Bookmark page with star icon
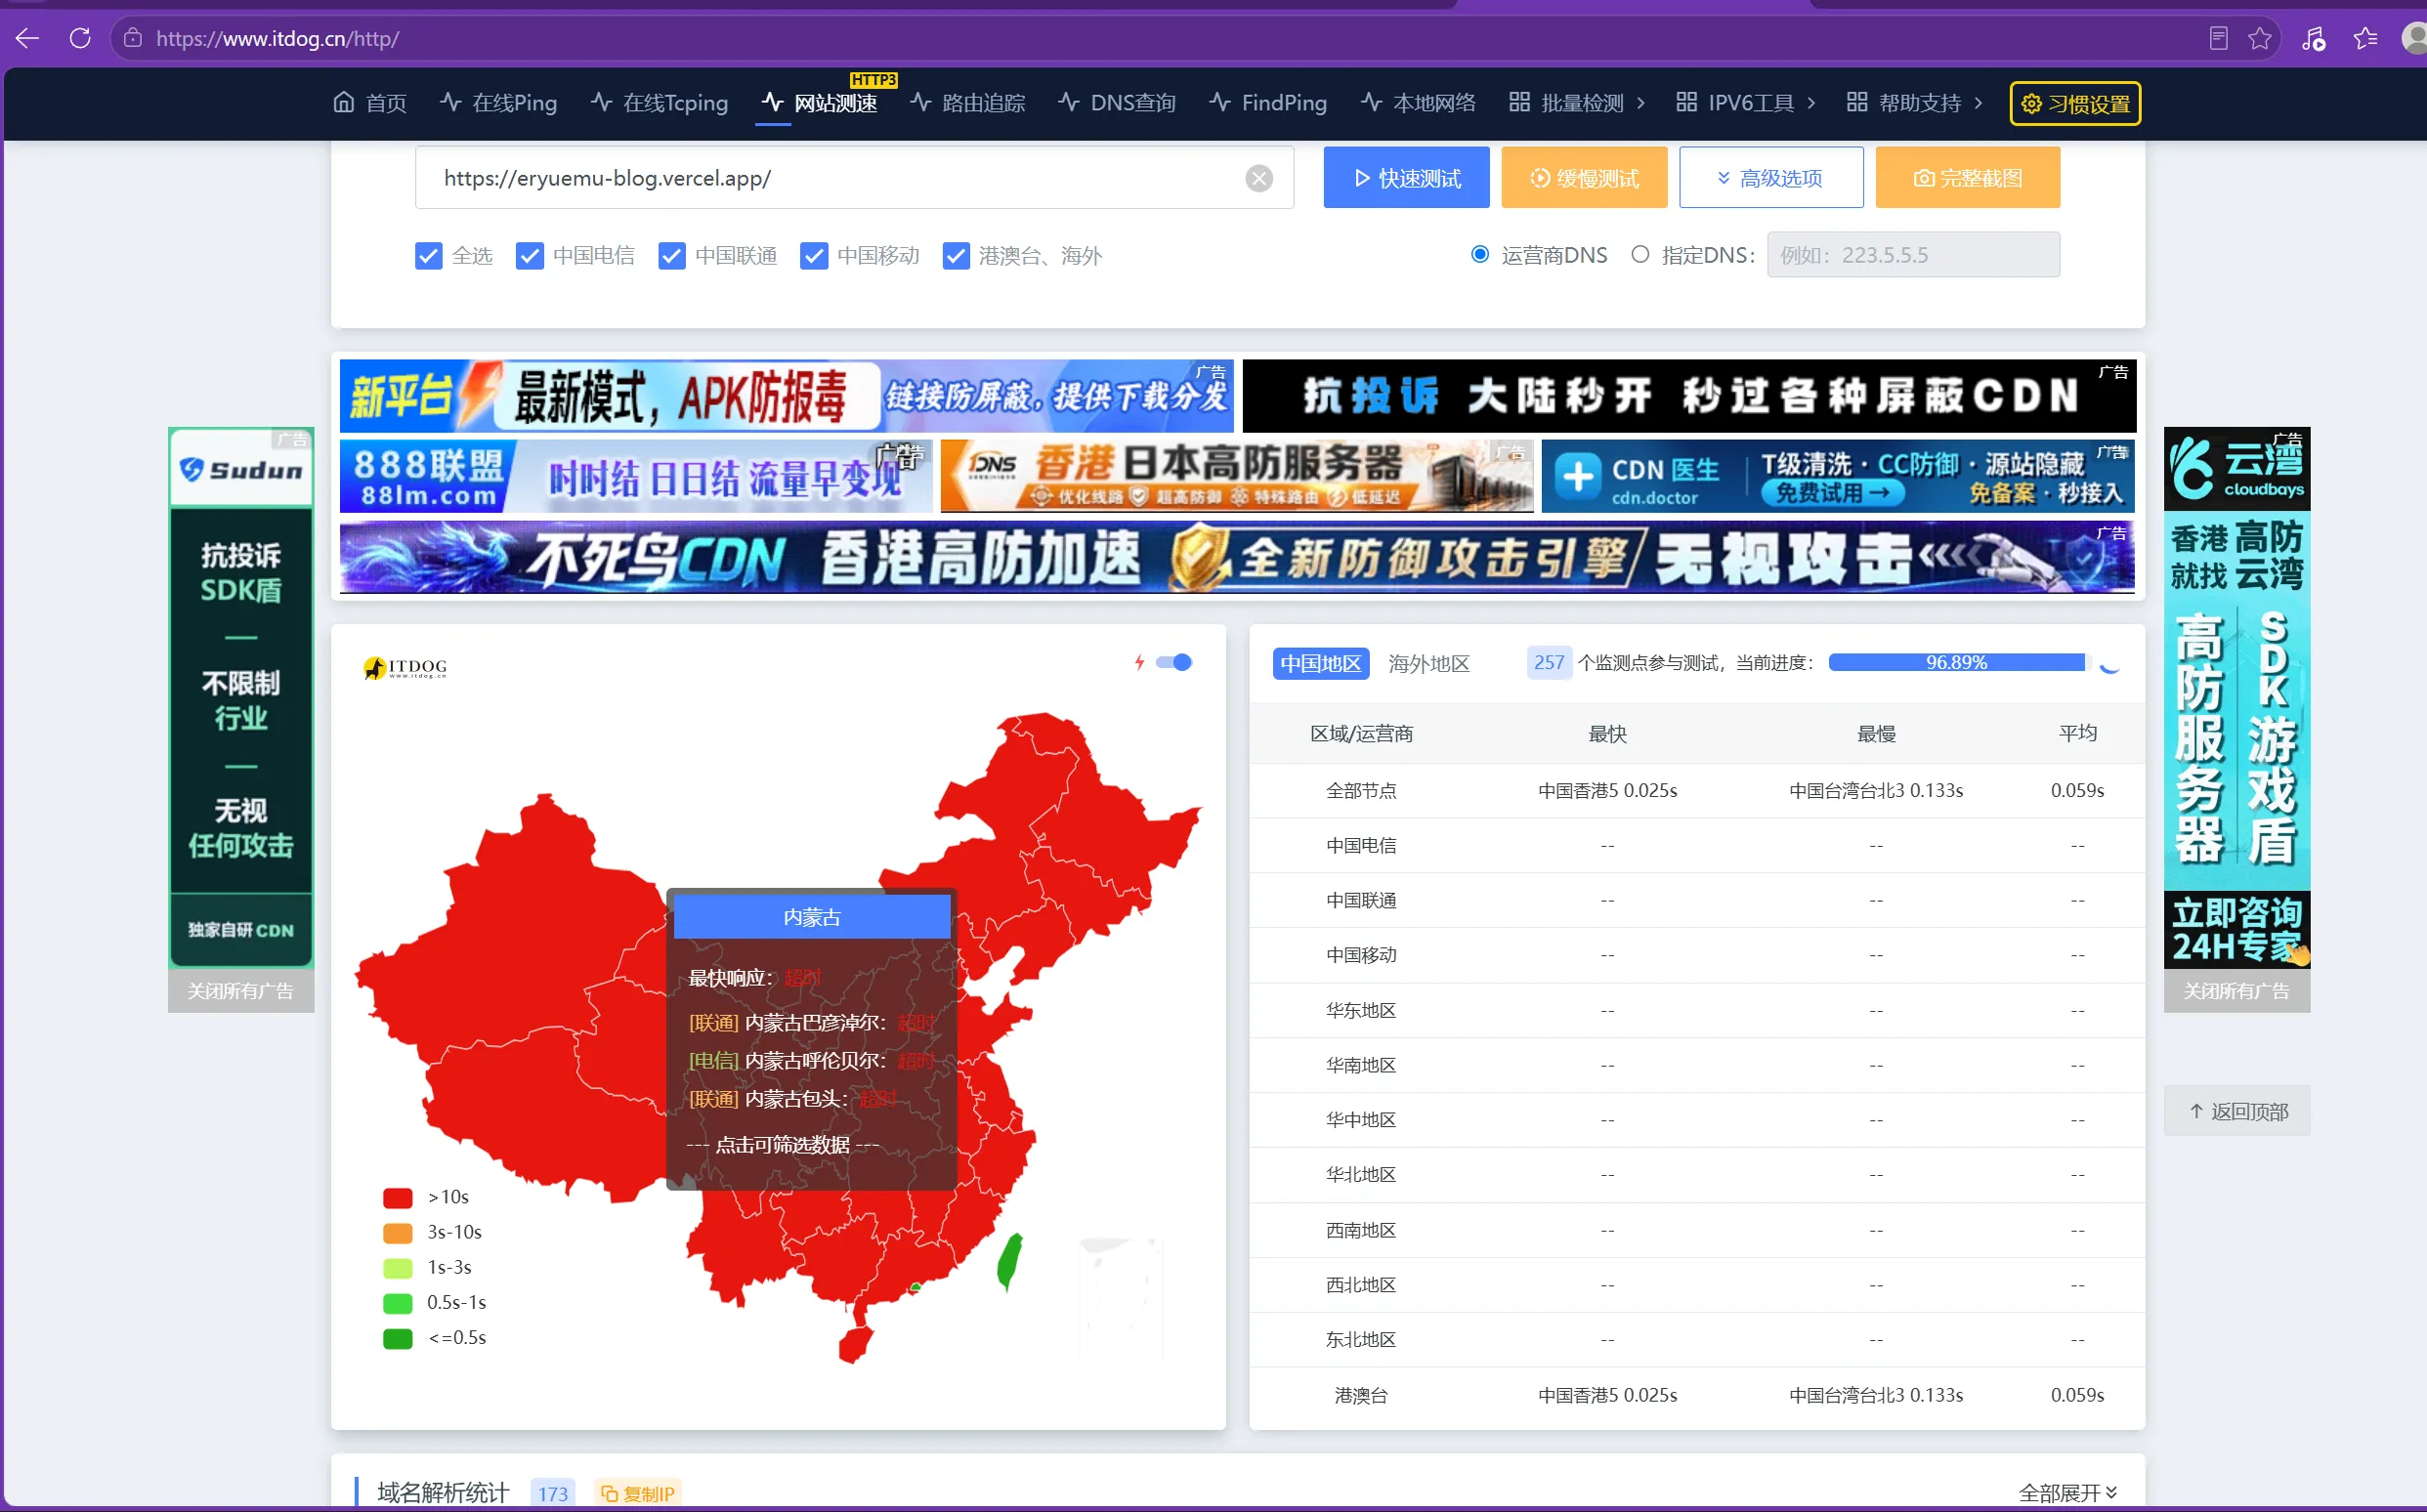Screen dimensions: 2427x1512 pos(2260,38)
